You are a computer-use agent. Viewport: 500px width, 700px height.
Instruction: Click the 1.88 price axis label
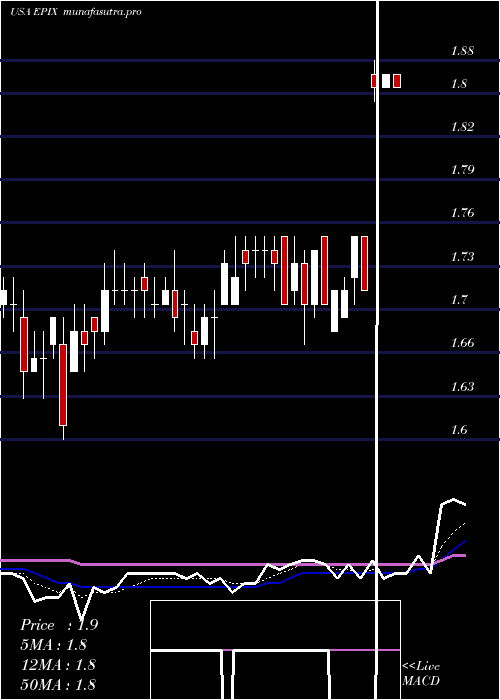click(462, 51)
